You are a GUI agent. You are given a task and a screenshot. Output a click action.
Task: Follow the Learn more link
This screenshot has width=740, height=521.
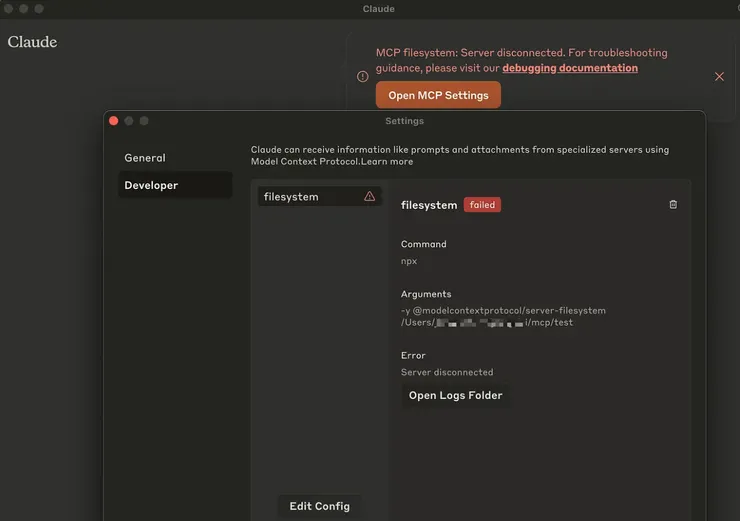click(x=387, y=162)
